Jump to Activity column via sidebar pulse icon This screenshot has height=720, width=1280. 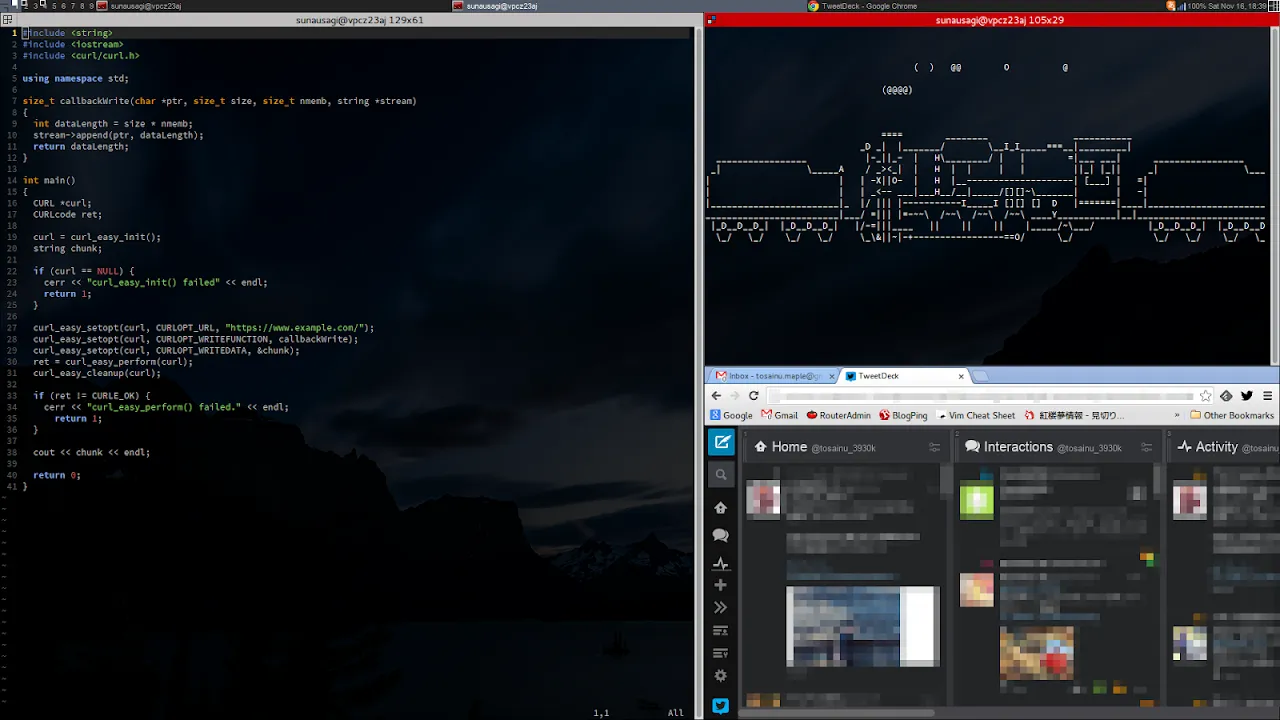721,563
